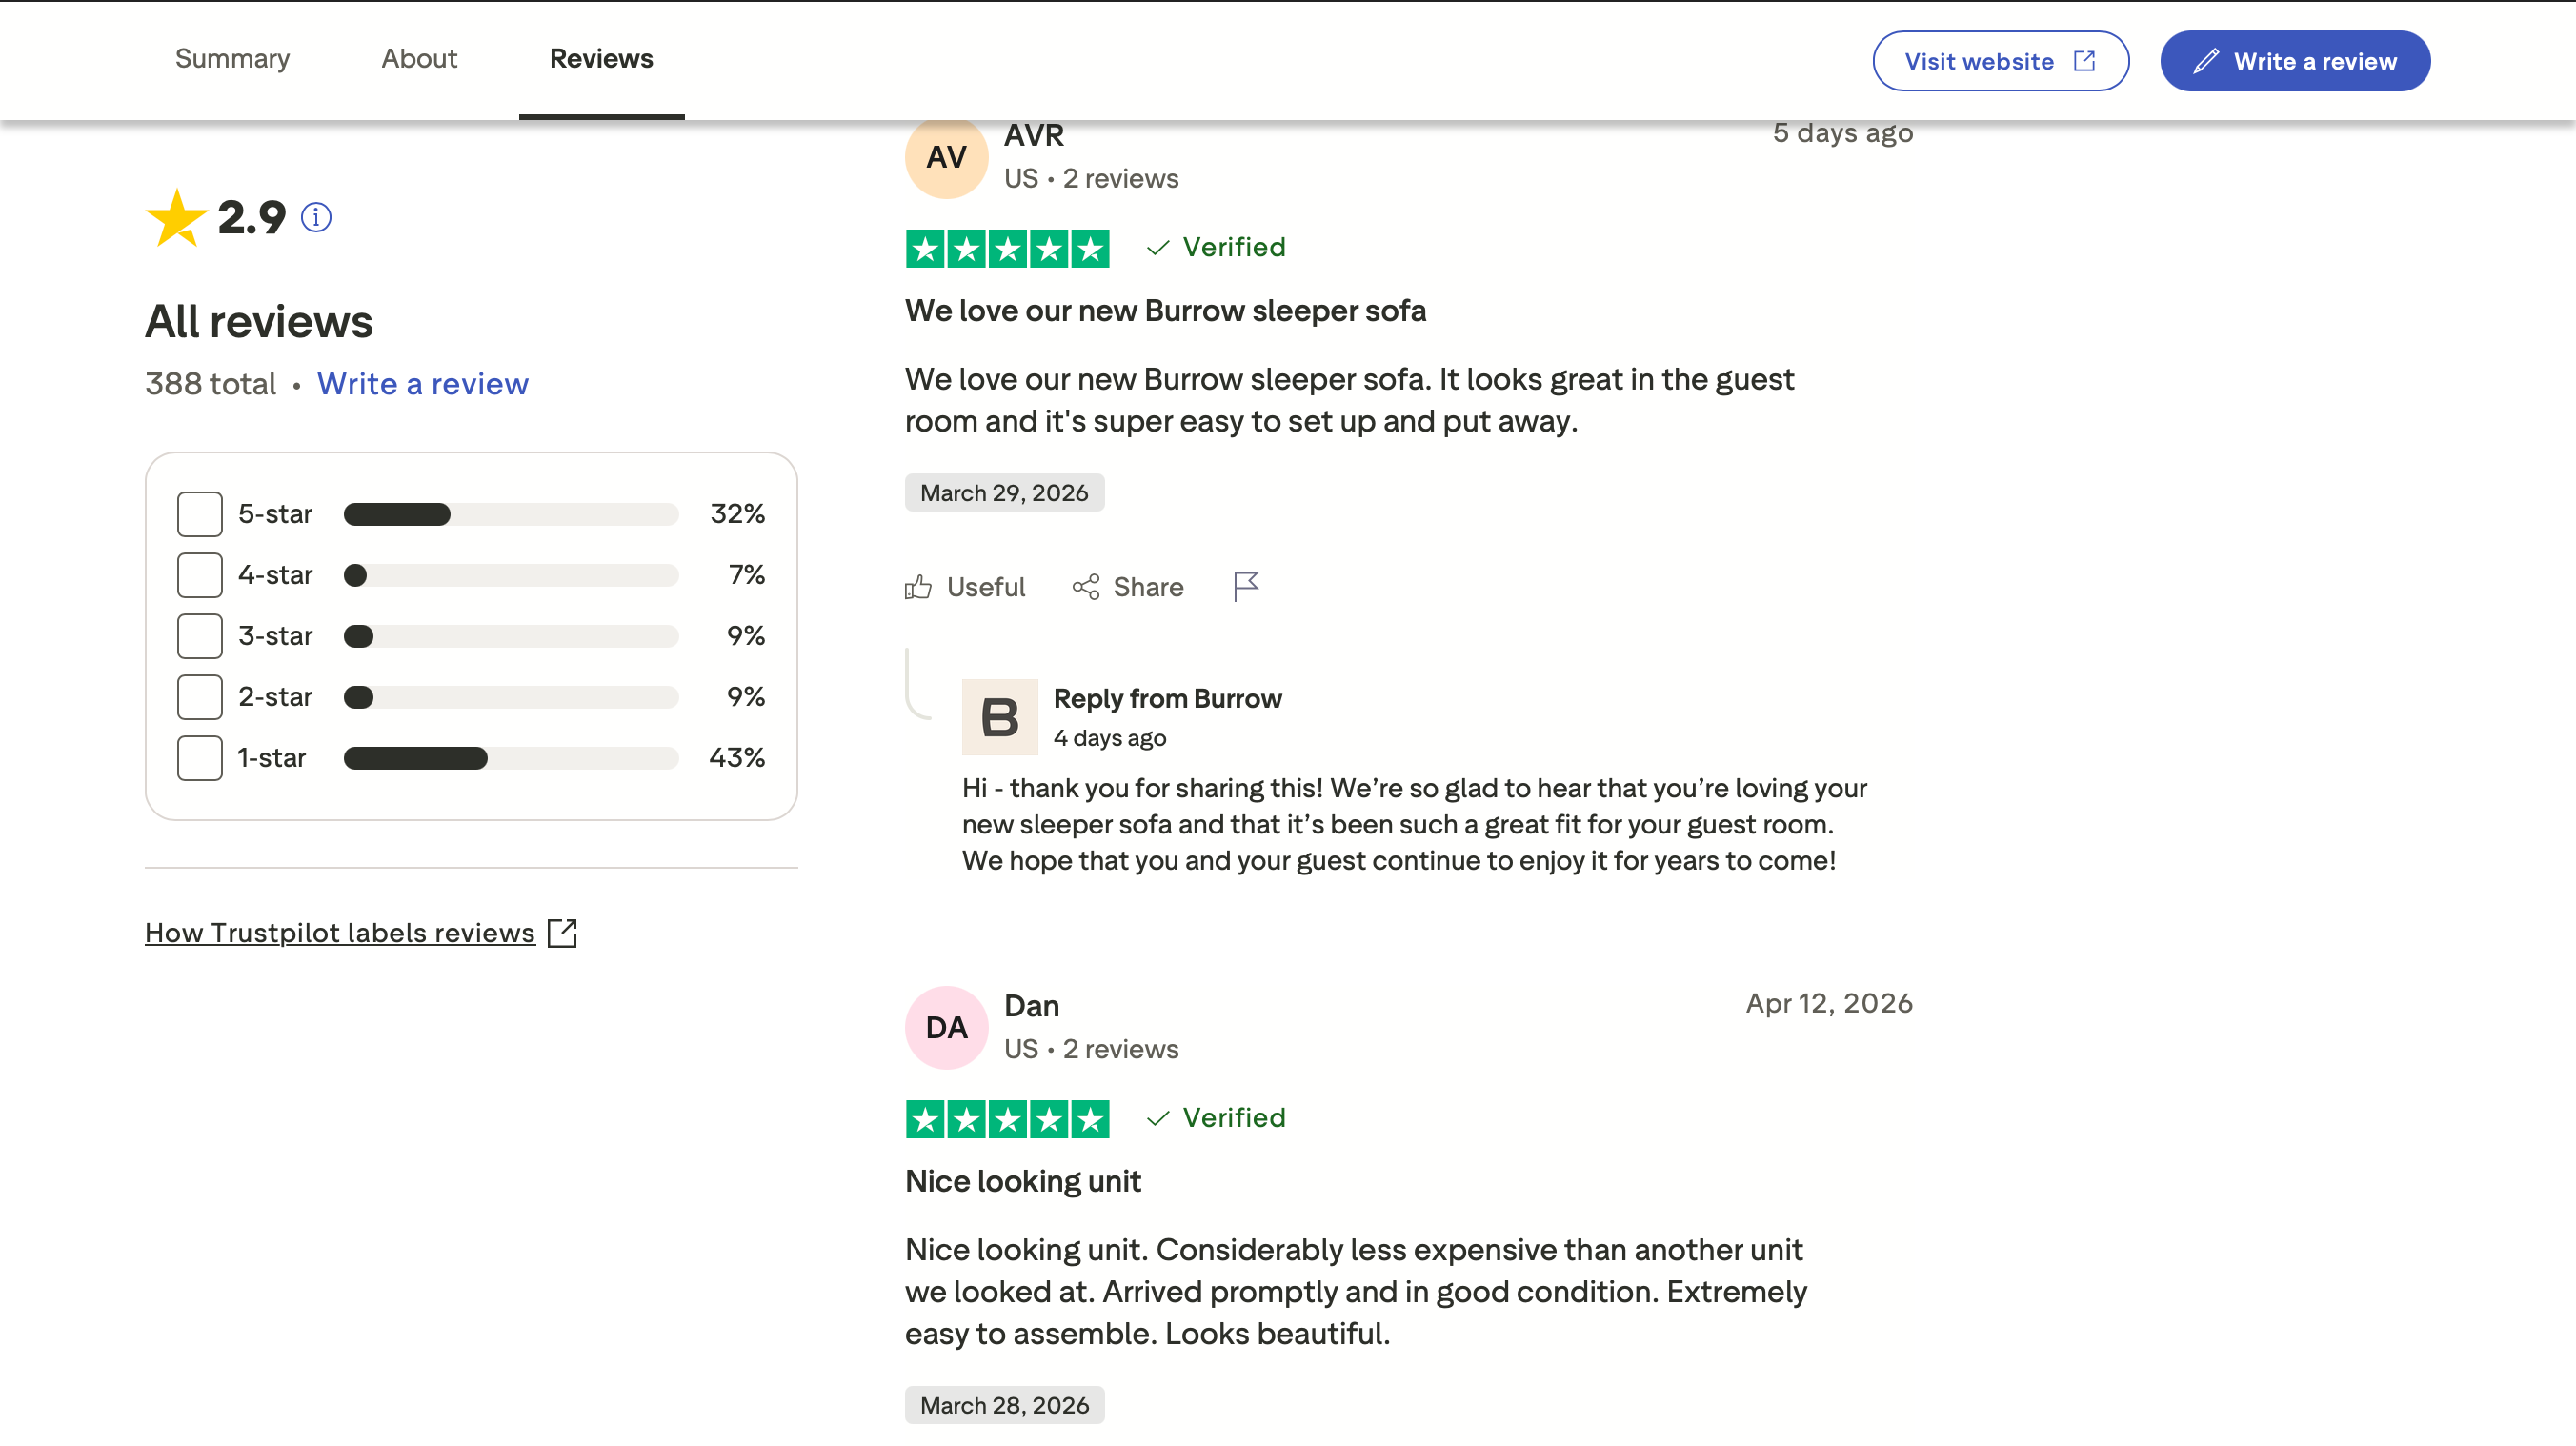Click the info icon beside 2.9 rating

click(316, 217)
